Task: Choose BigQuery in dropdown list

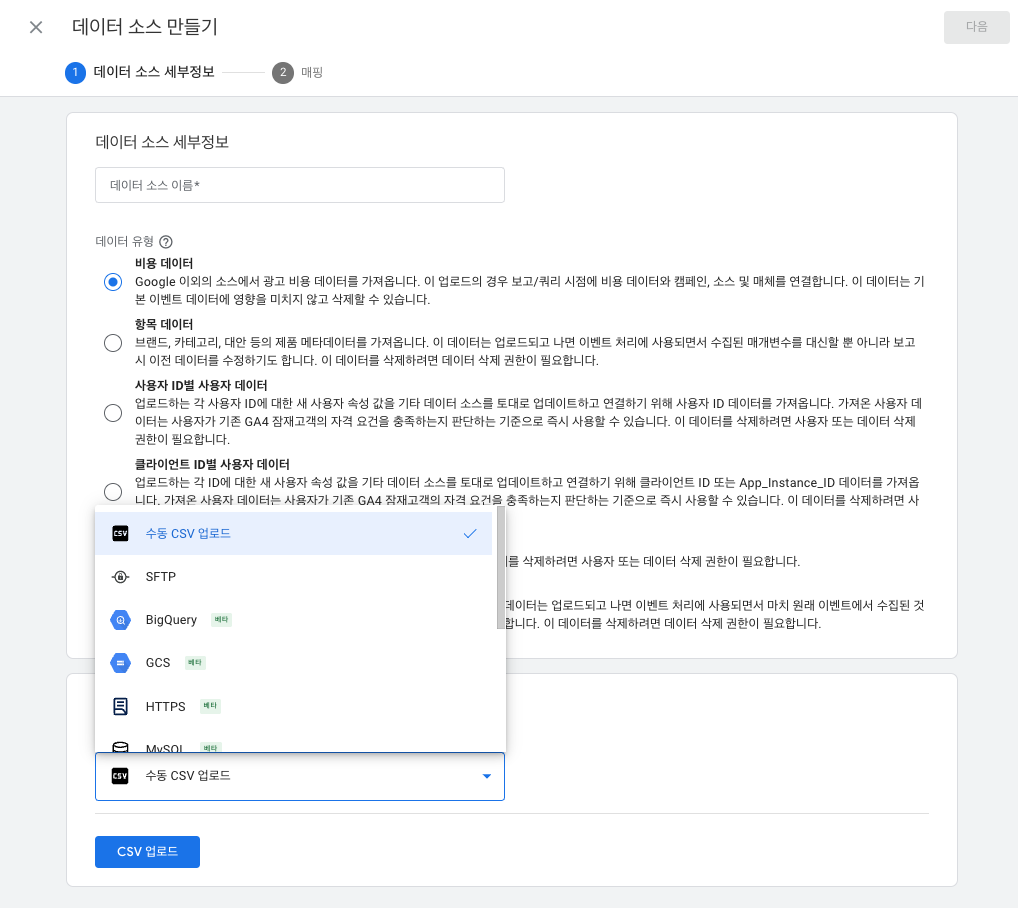Action: [293, 620]
